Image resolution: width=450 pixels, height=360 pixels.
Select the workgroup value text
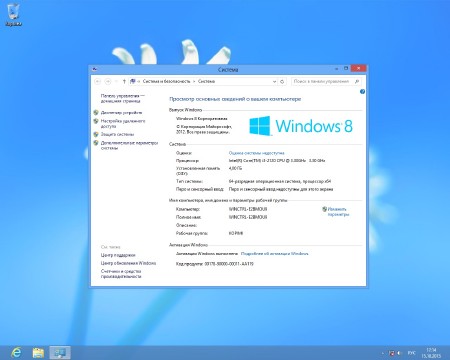(236, 233)
